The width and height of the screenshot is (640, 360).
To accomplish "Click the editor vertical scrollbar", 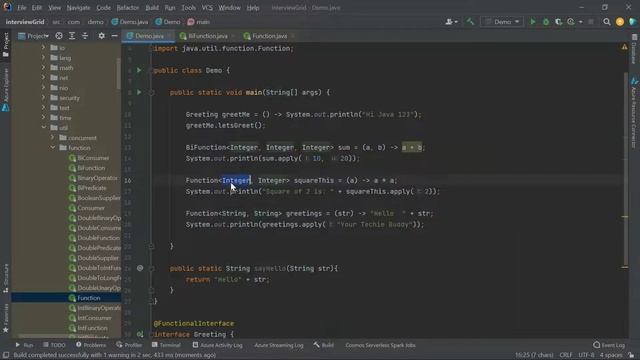I will [625, 169].
